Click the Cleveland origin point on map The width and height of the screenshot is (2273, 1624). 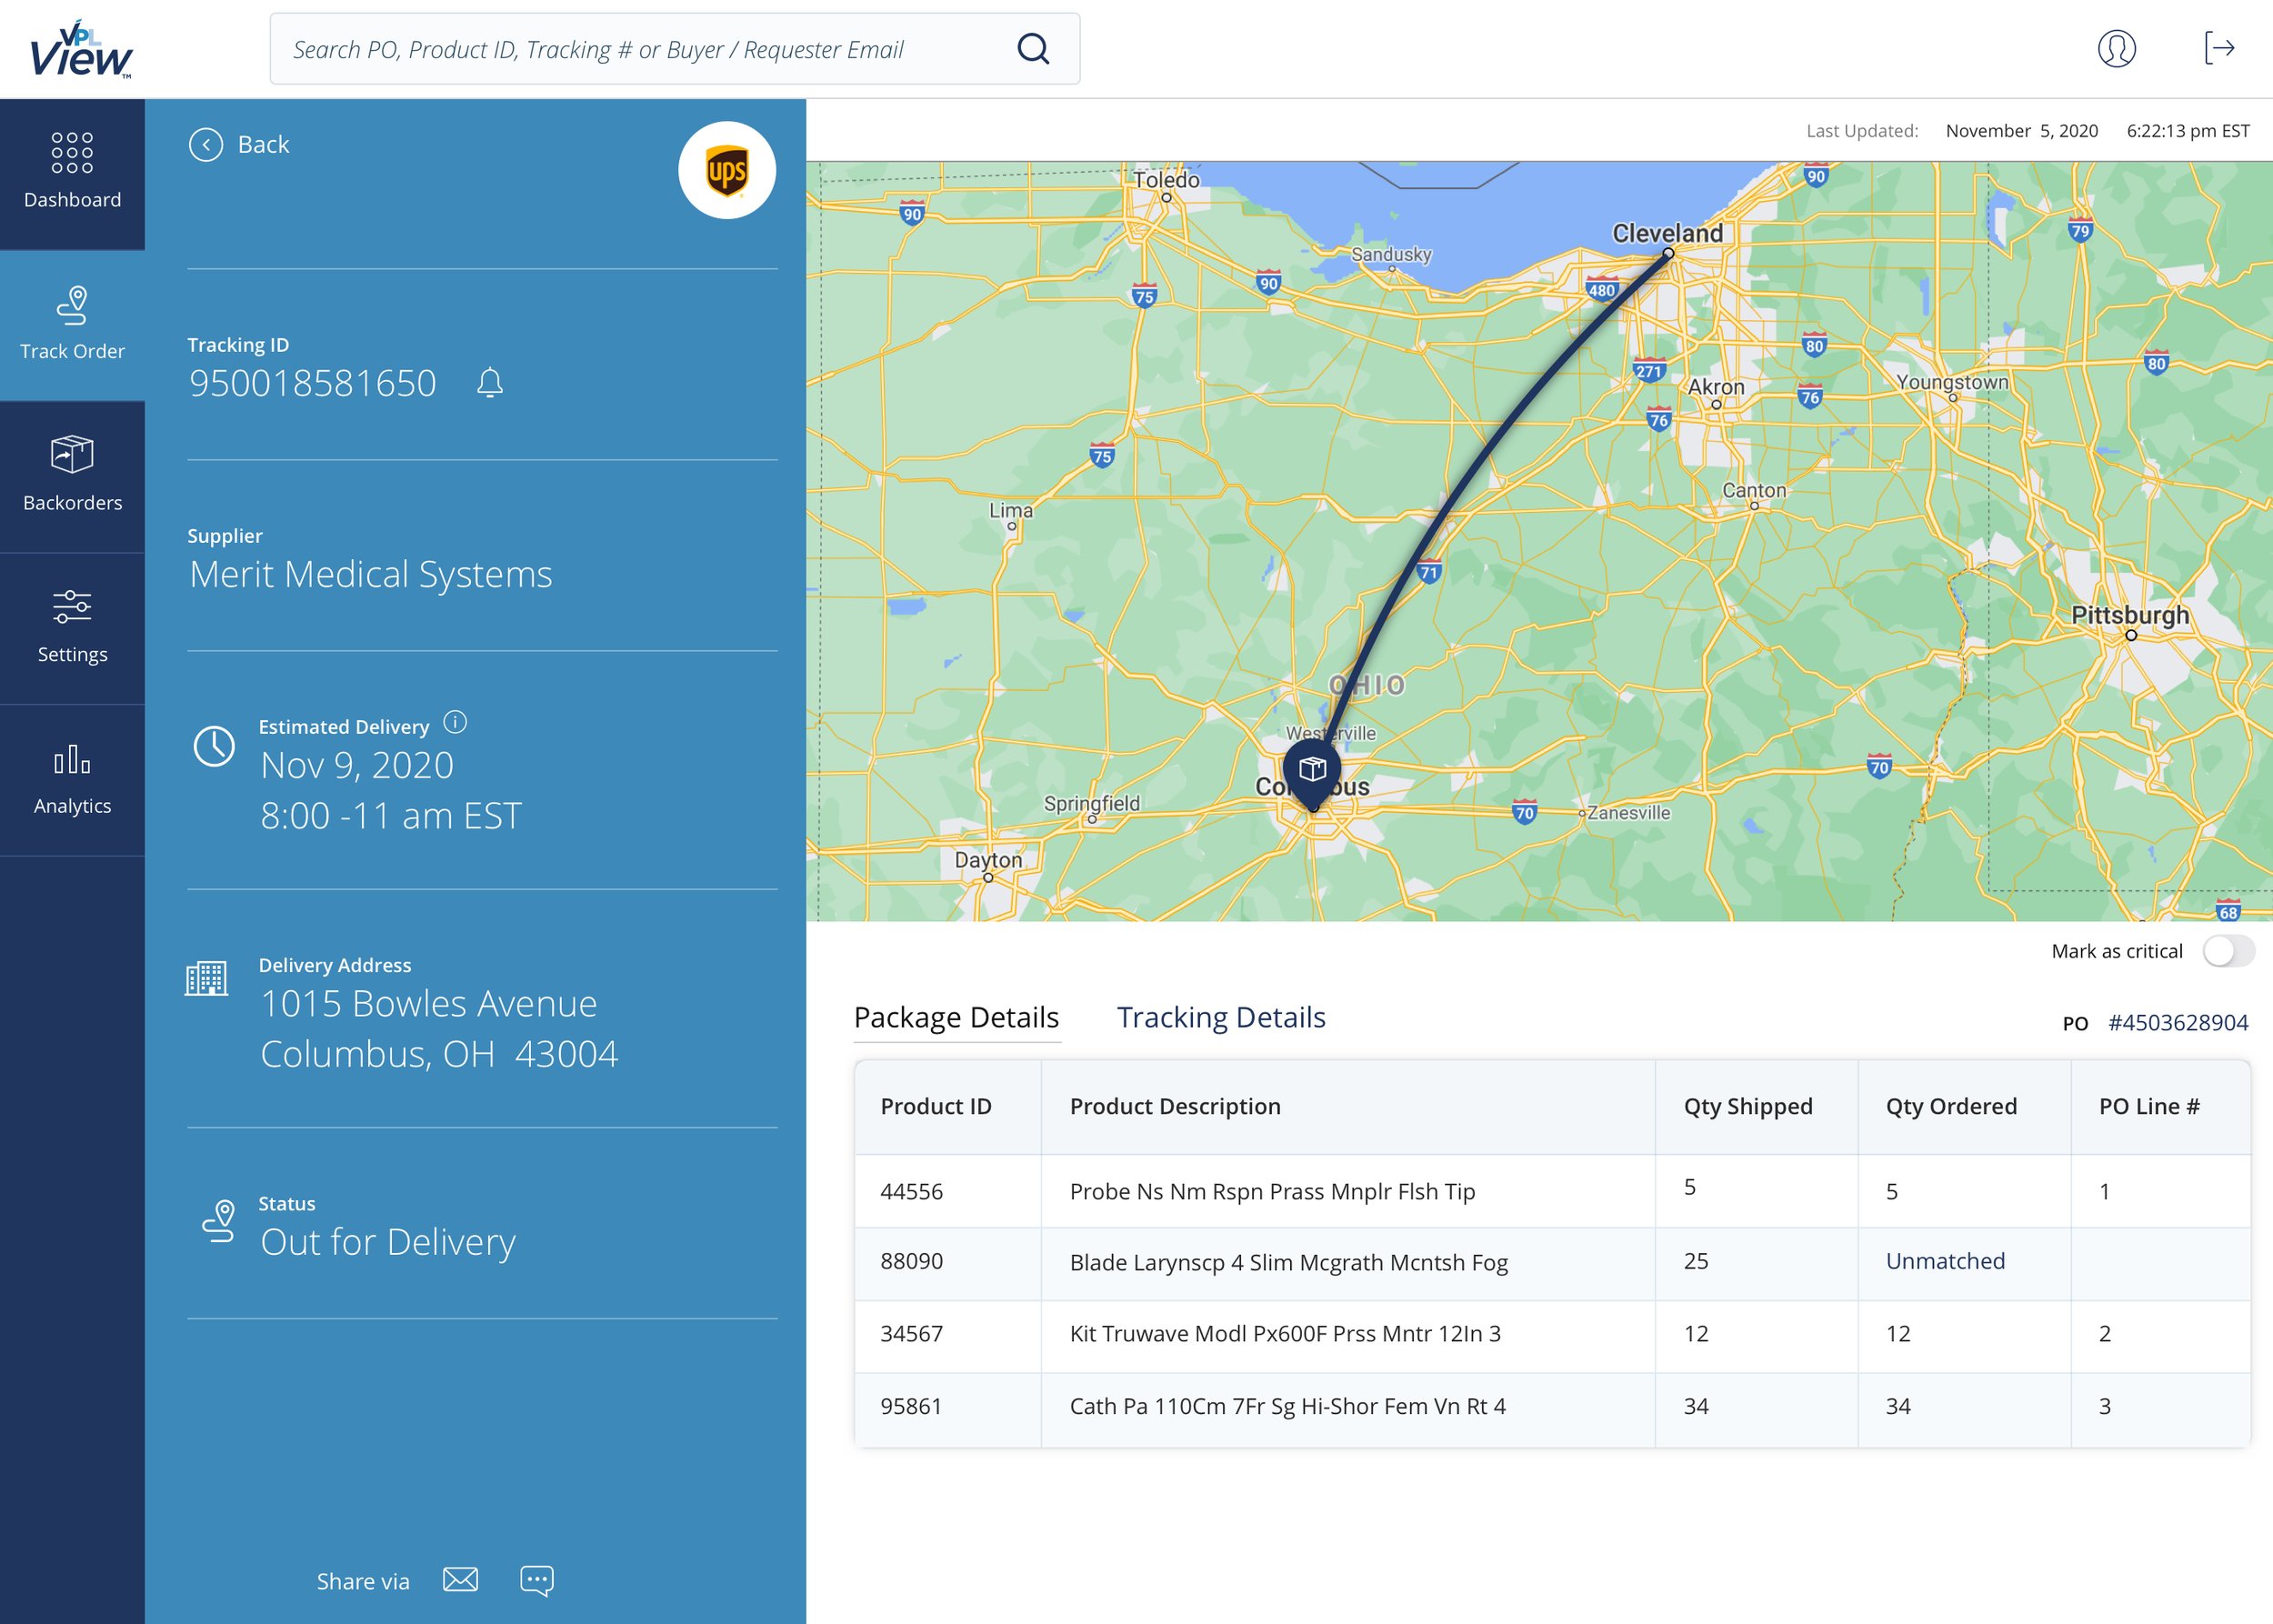point(1668,254)
